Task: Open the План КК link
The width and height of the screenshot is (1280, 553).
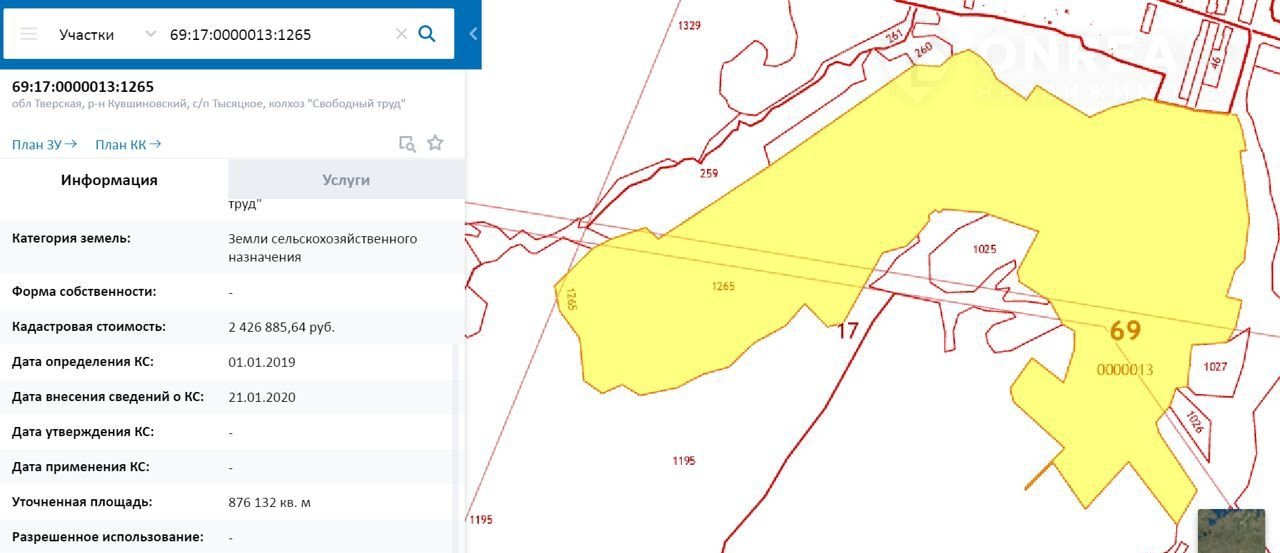Action: (x=128, y=145)
